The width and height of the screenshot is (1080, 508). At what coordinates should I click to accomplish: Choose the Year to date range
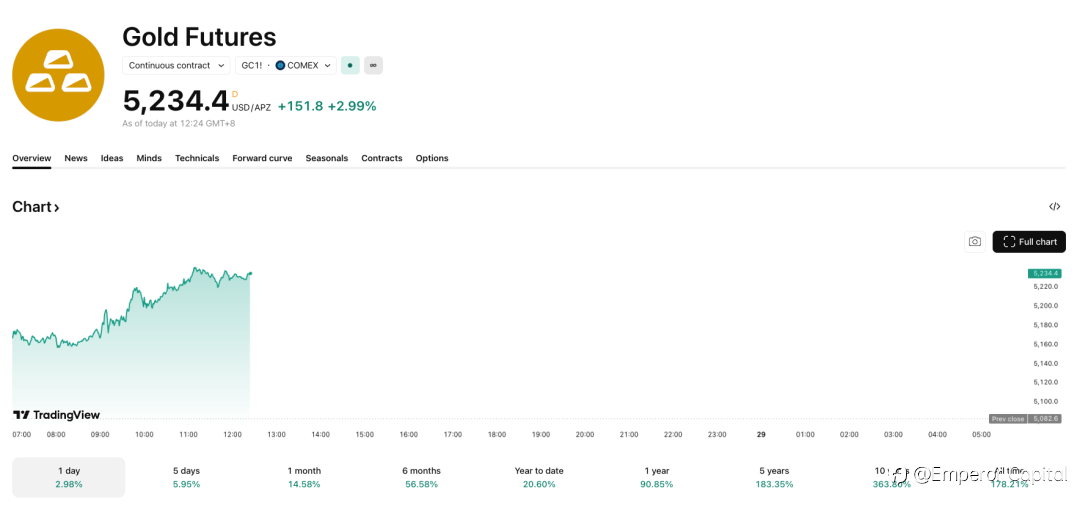click(x=539, y=477)
